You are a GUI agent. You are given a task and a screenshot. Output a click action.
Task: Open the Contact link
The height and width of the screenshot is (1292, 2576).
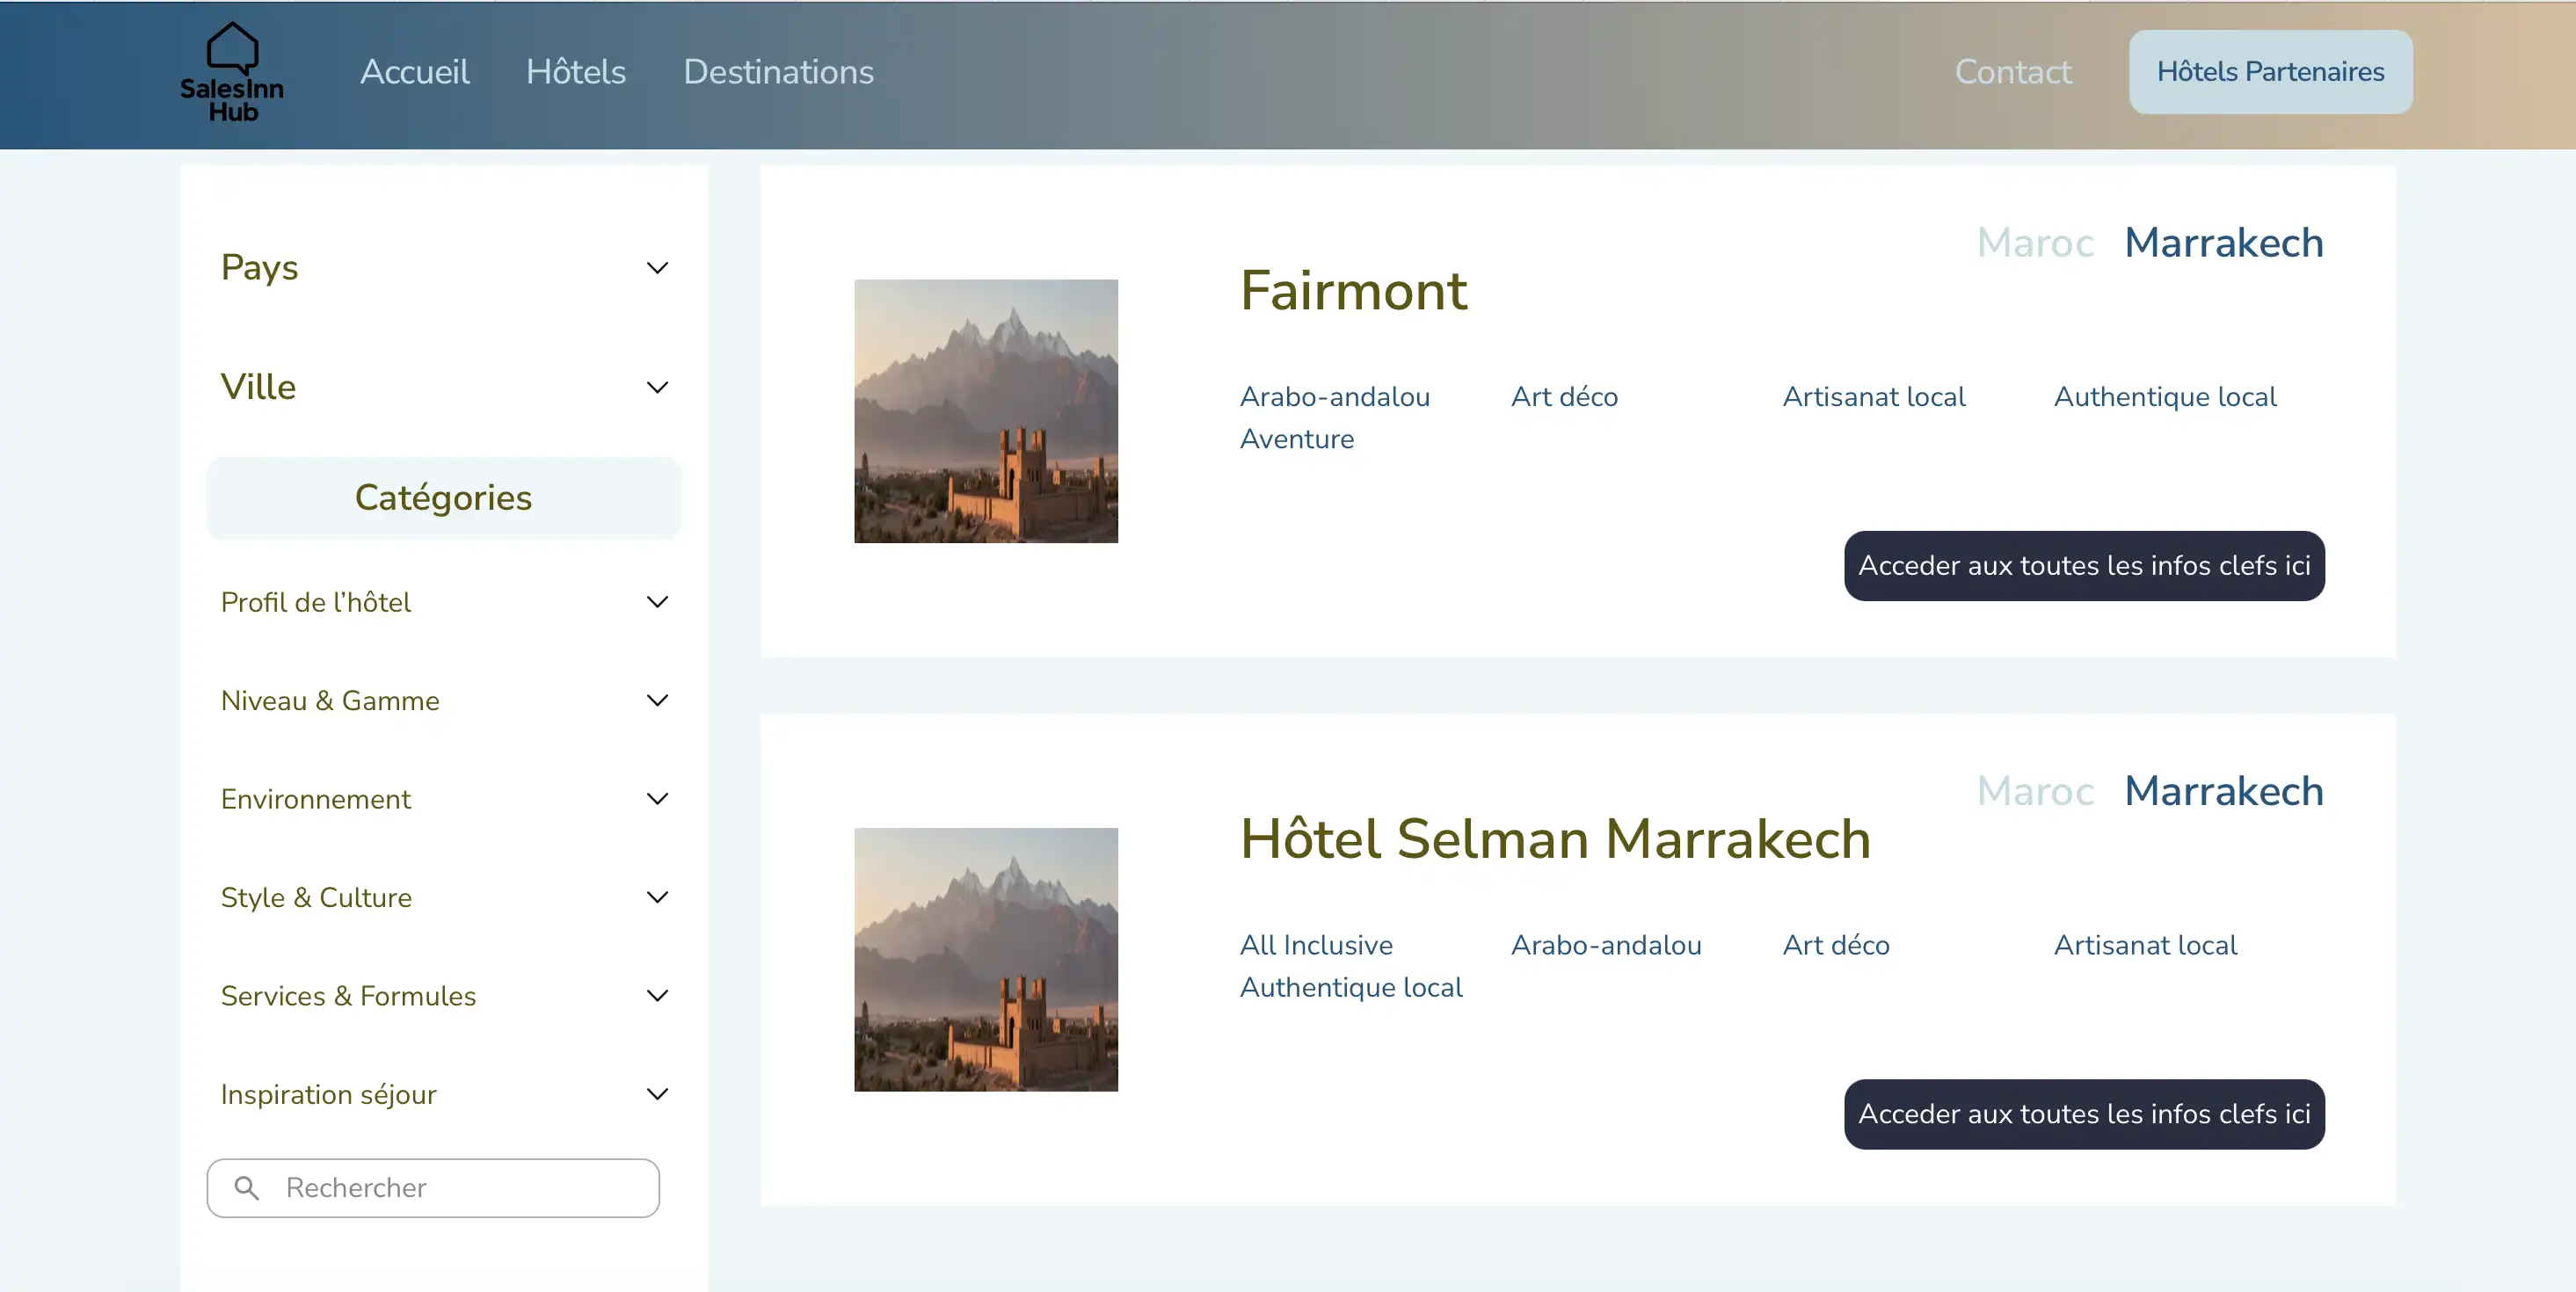(2012, 72)
